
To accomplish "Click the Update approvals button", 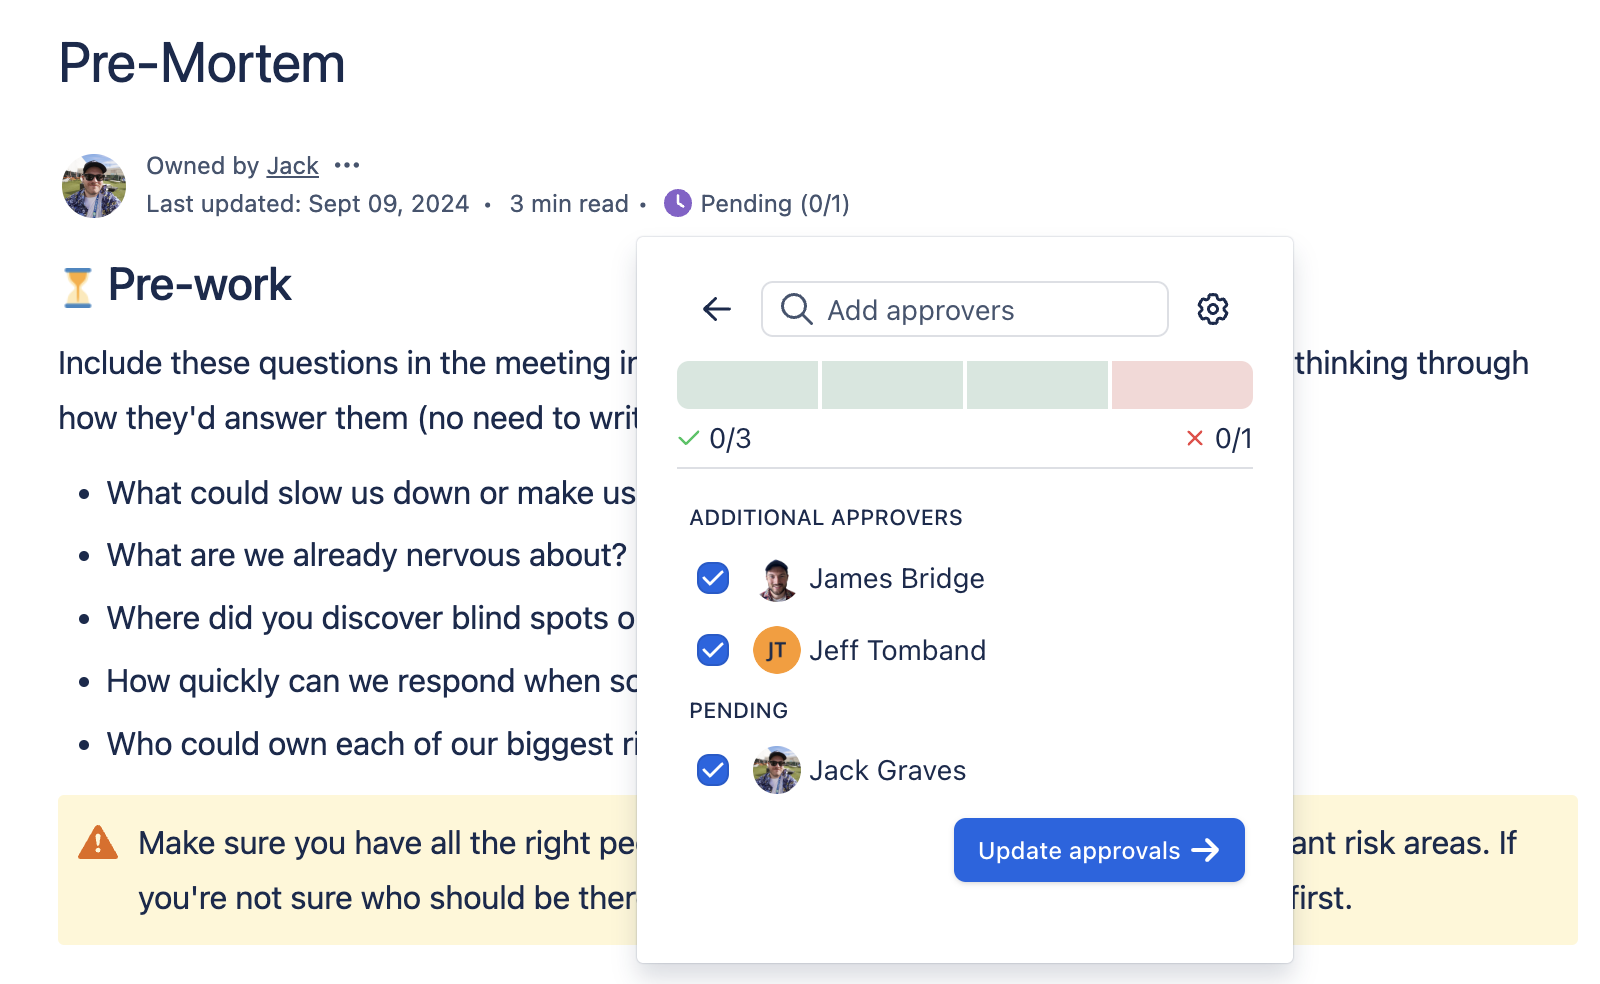I will tap(1098, 850).
